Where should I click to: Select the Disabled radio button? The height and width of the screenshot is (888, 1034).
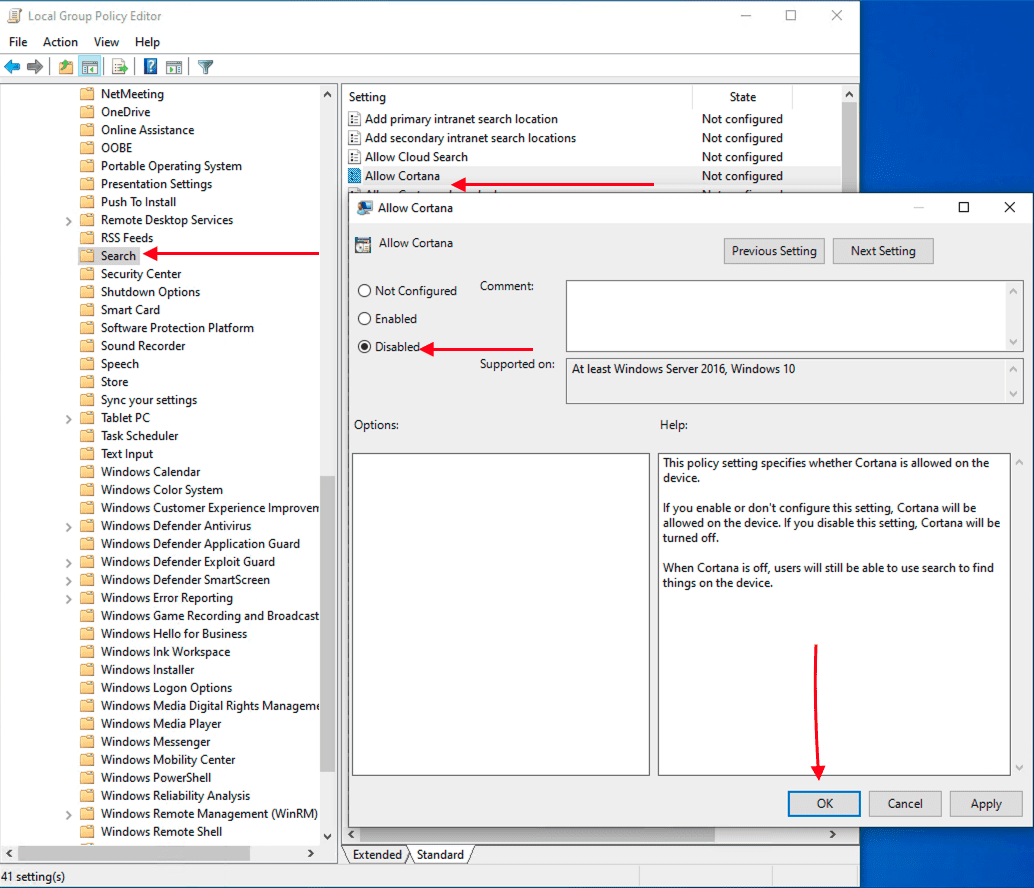pyautogui.click(x=364, y=347)
